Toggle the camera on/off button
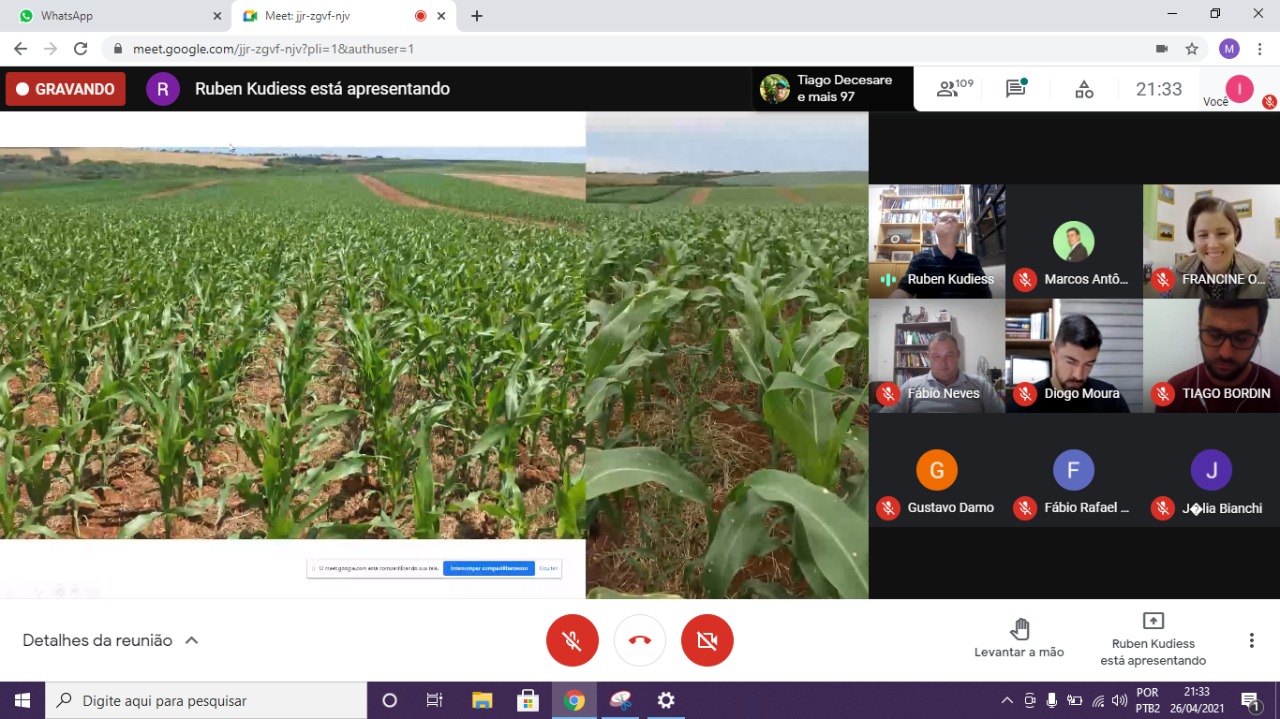Screen dimensions: 1280x719 [707, 640]
